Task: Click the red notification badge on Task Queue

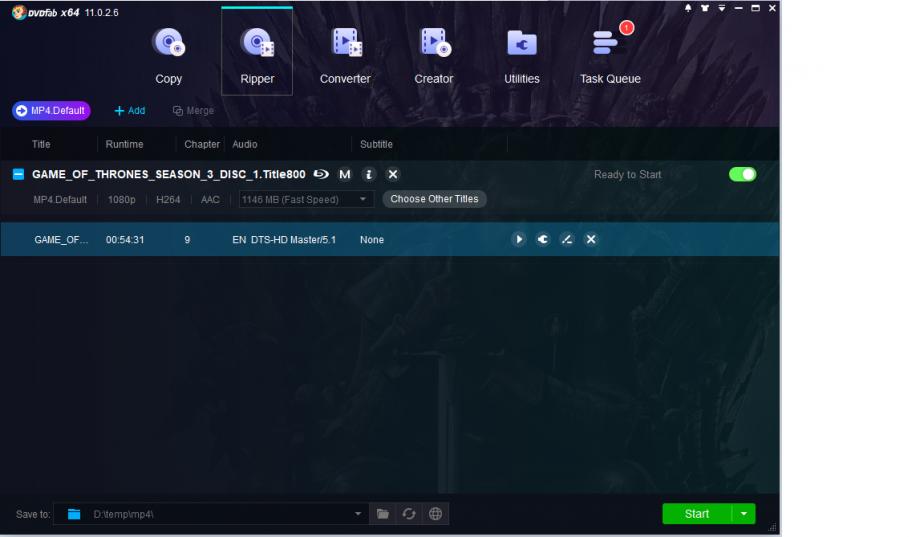Action: click(626, 28)
